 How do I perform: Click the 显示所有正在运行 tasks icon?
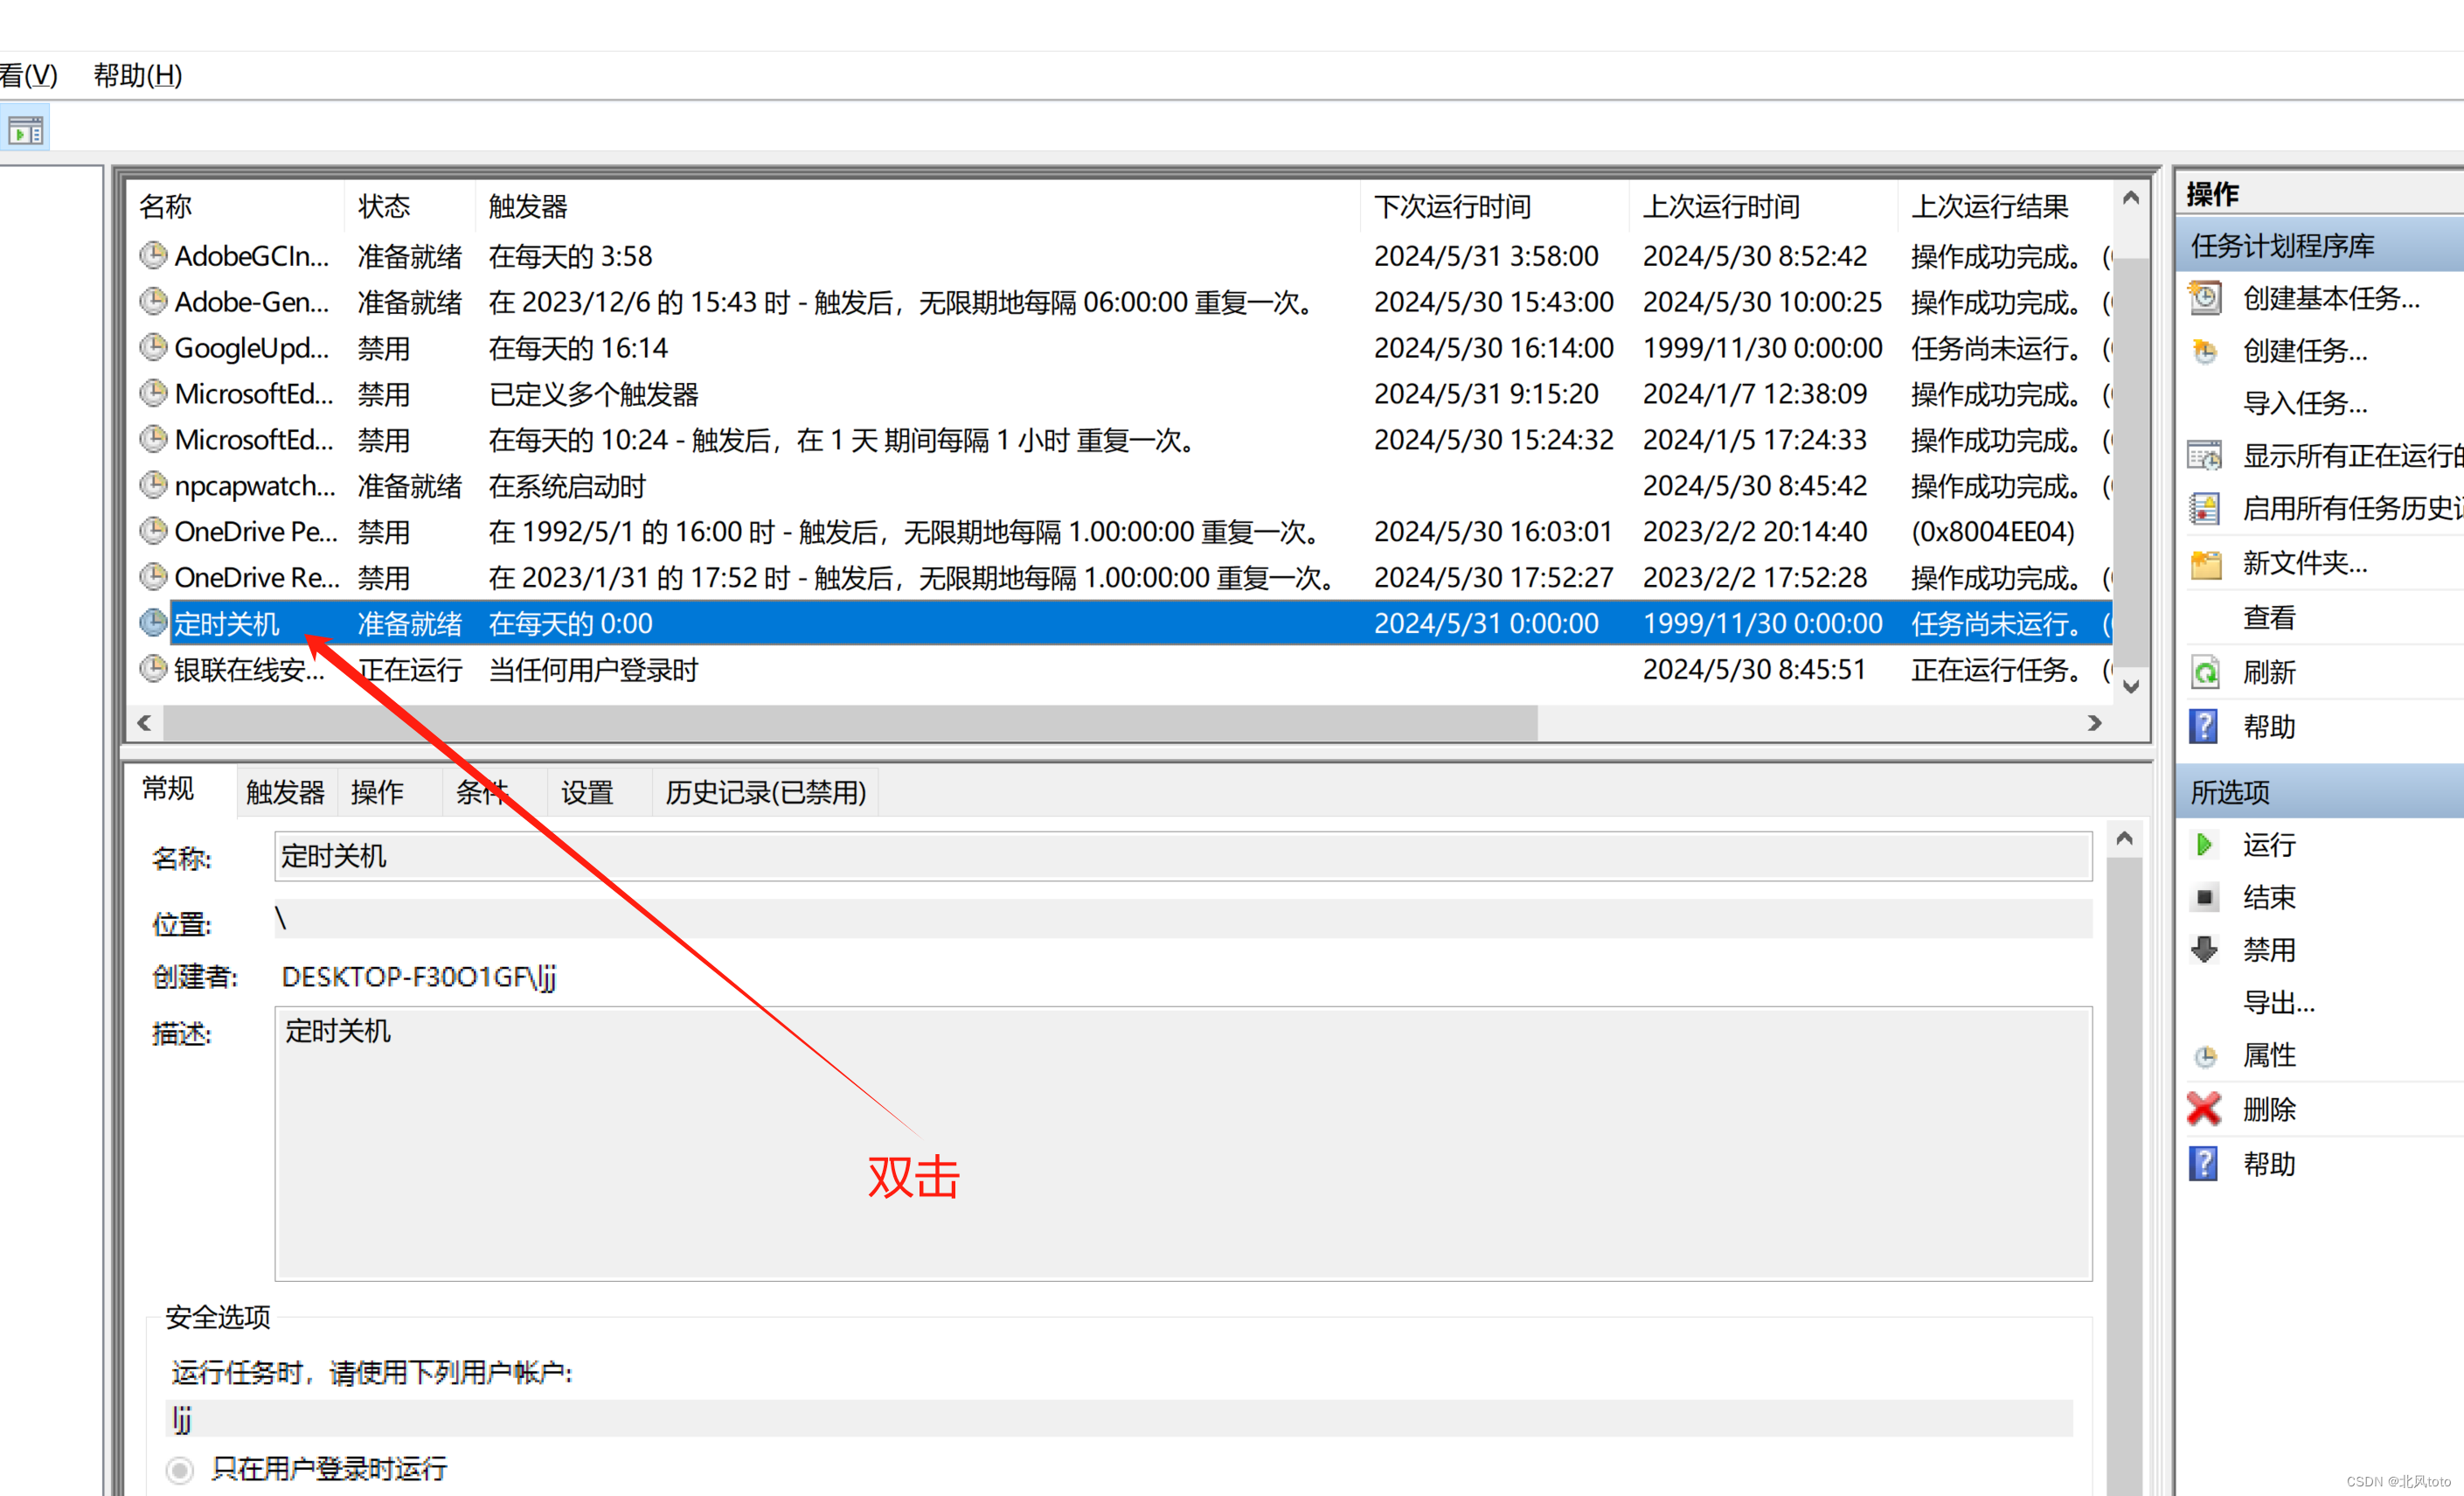(x=2205, y=456)
